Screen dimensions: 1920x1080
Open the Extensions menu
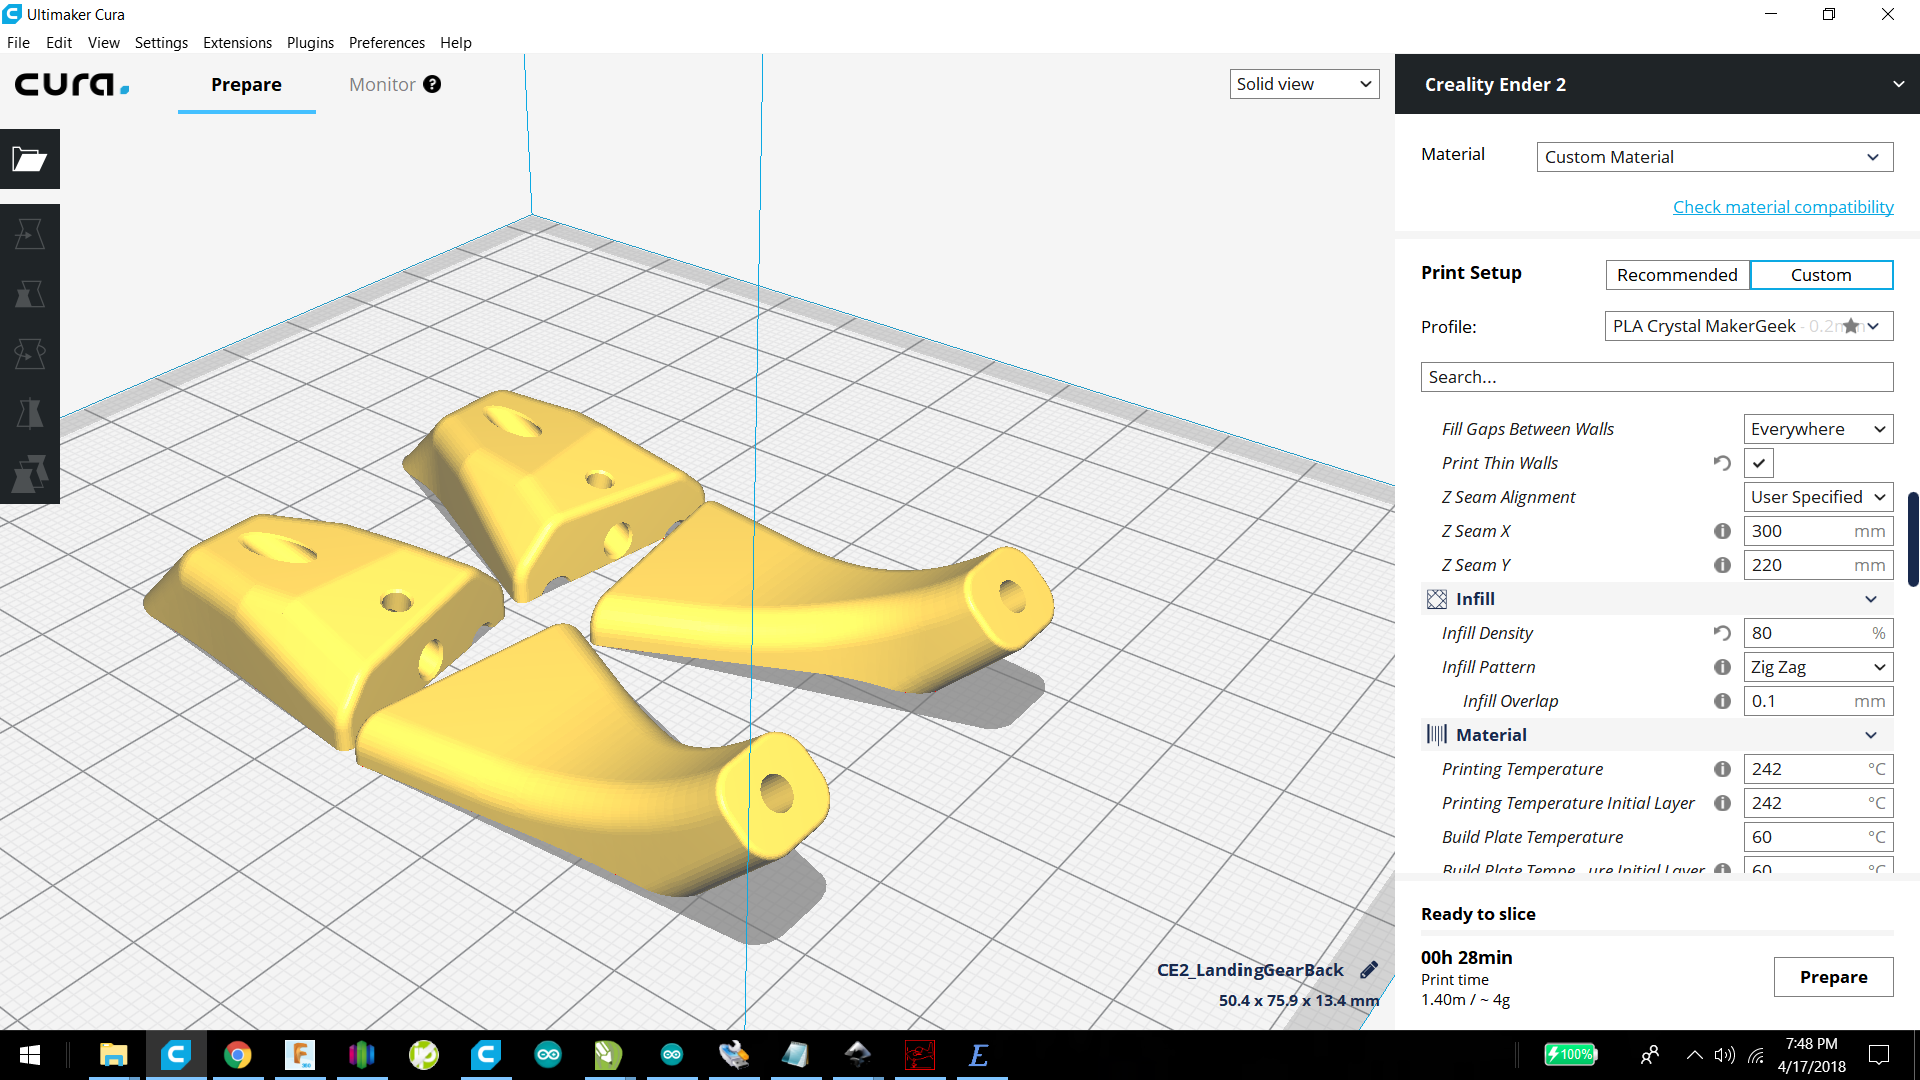pyautogui.click(x=237, y=43)
